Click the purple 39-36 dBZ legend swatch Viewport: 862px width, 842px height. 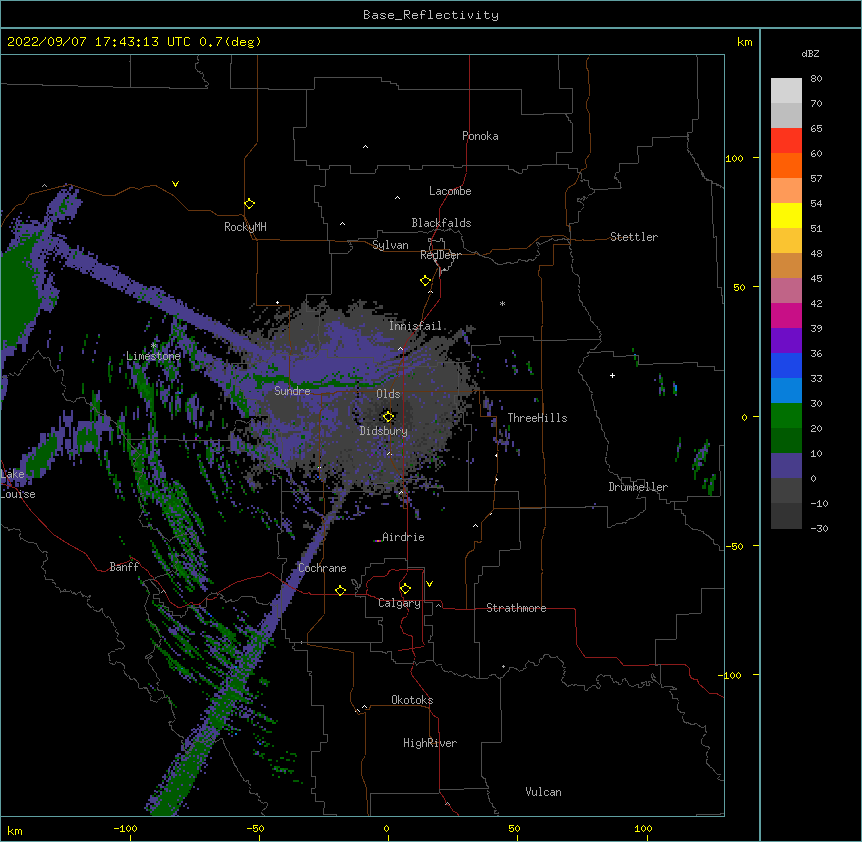786,341
